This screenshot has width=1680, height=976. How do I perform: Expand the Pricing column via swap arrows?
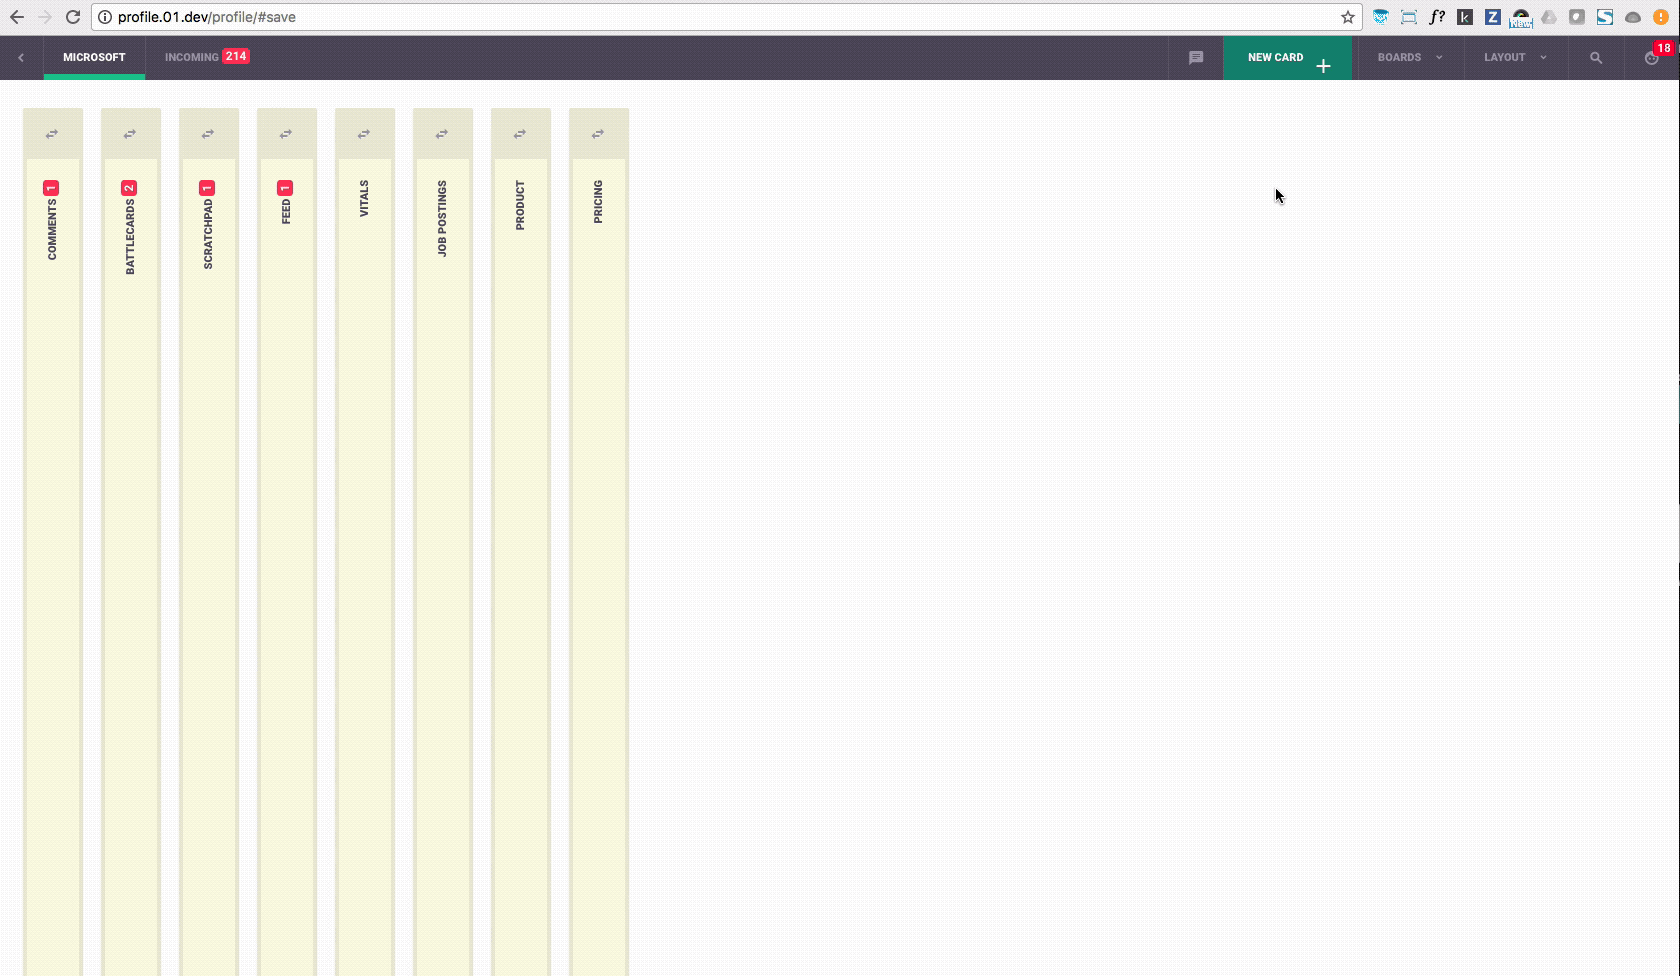[x=598, y=134]
